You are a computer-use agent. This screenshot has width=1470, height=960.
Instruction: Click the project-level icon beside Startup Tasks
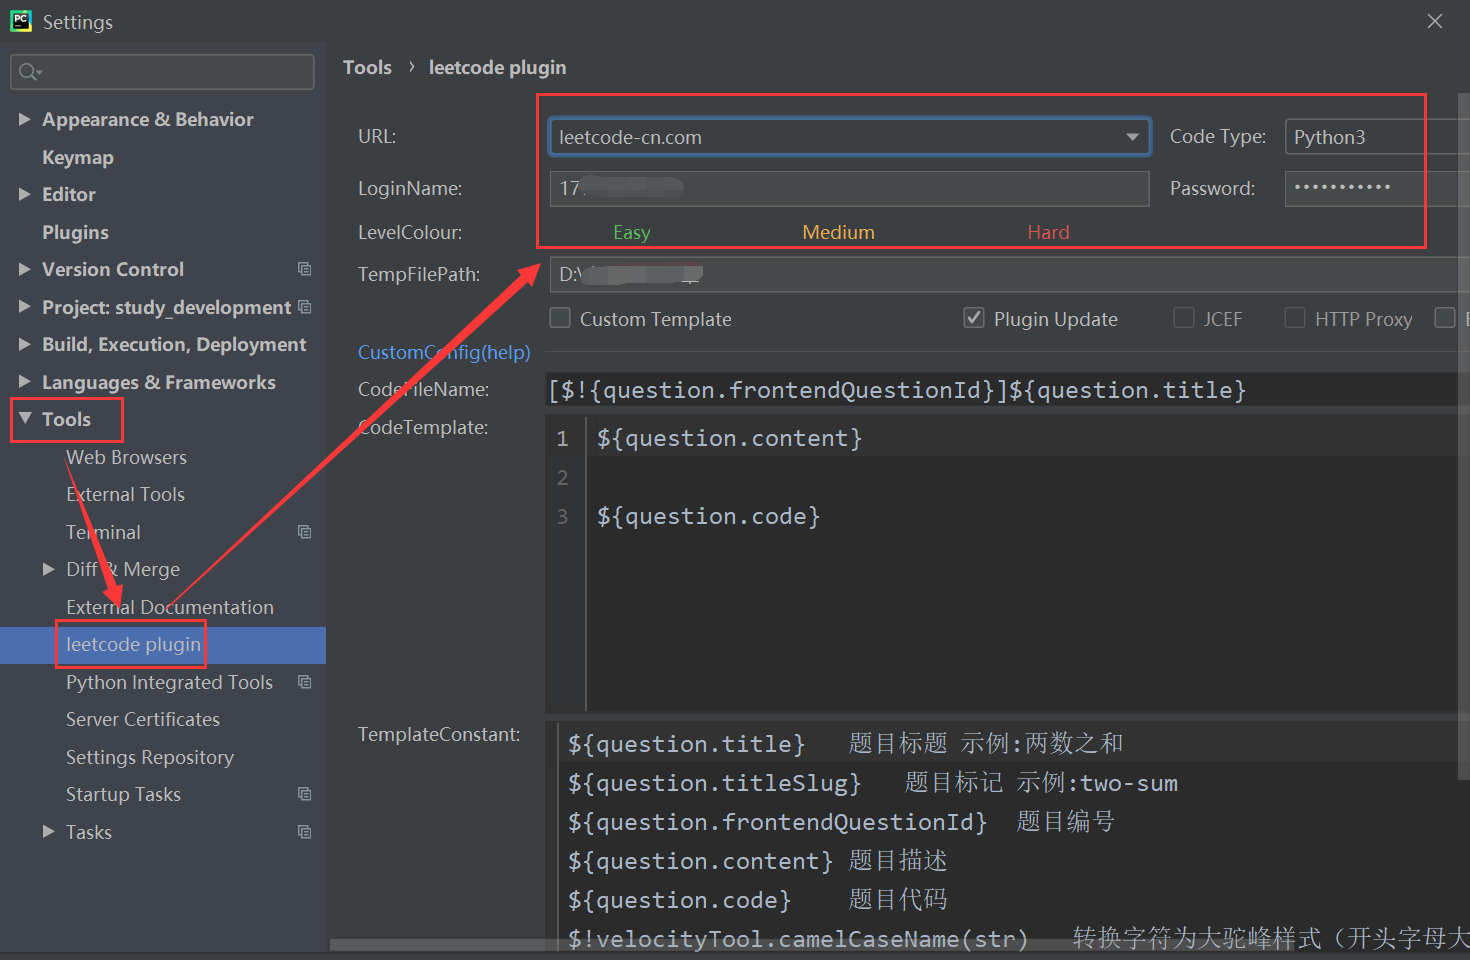pyautogui.click(x=305, y=794)
